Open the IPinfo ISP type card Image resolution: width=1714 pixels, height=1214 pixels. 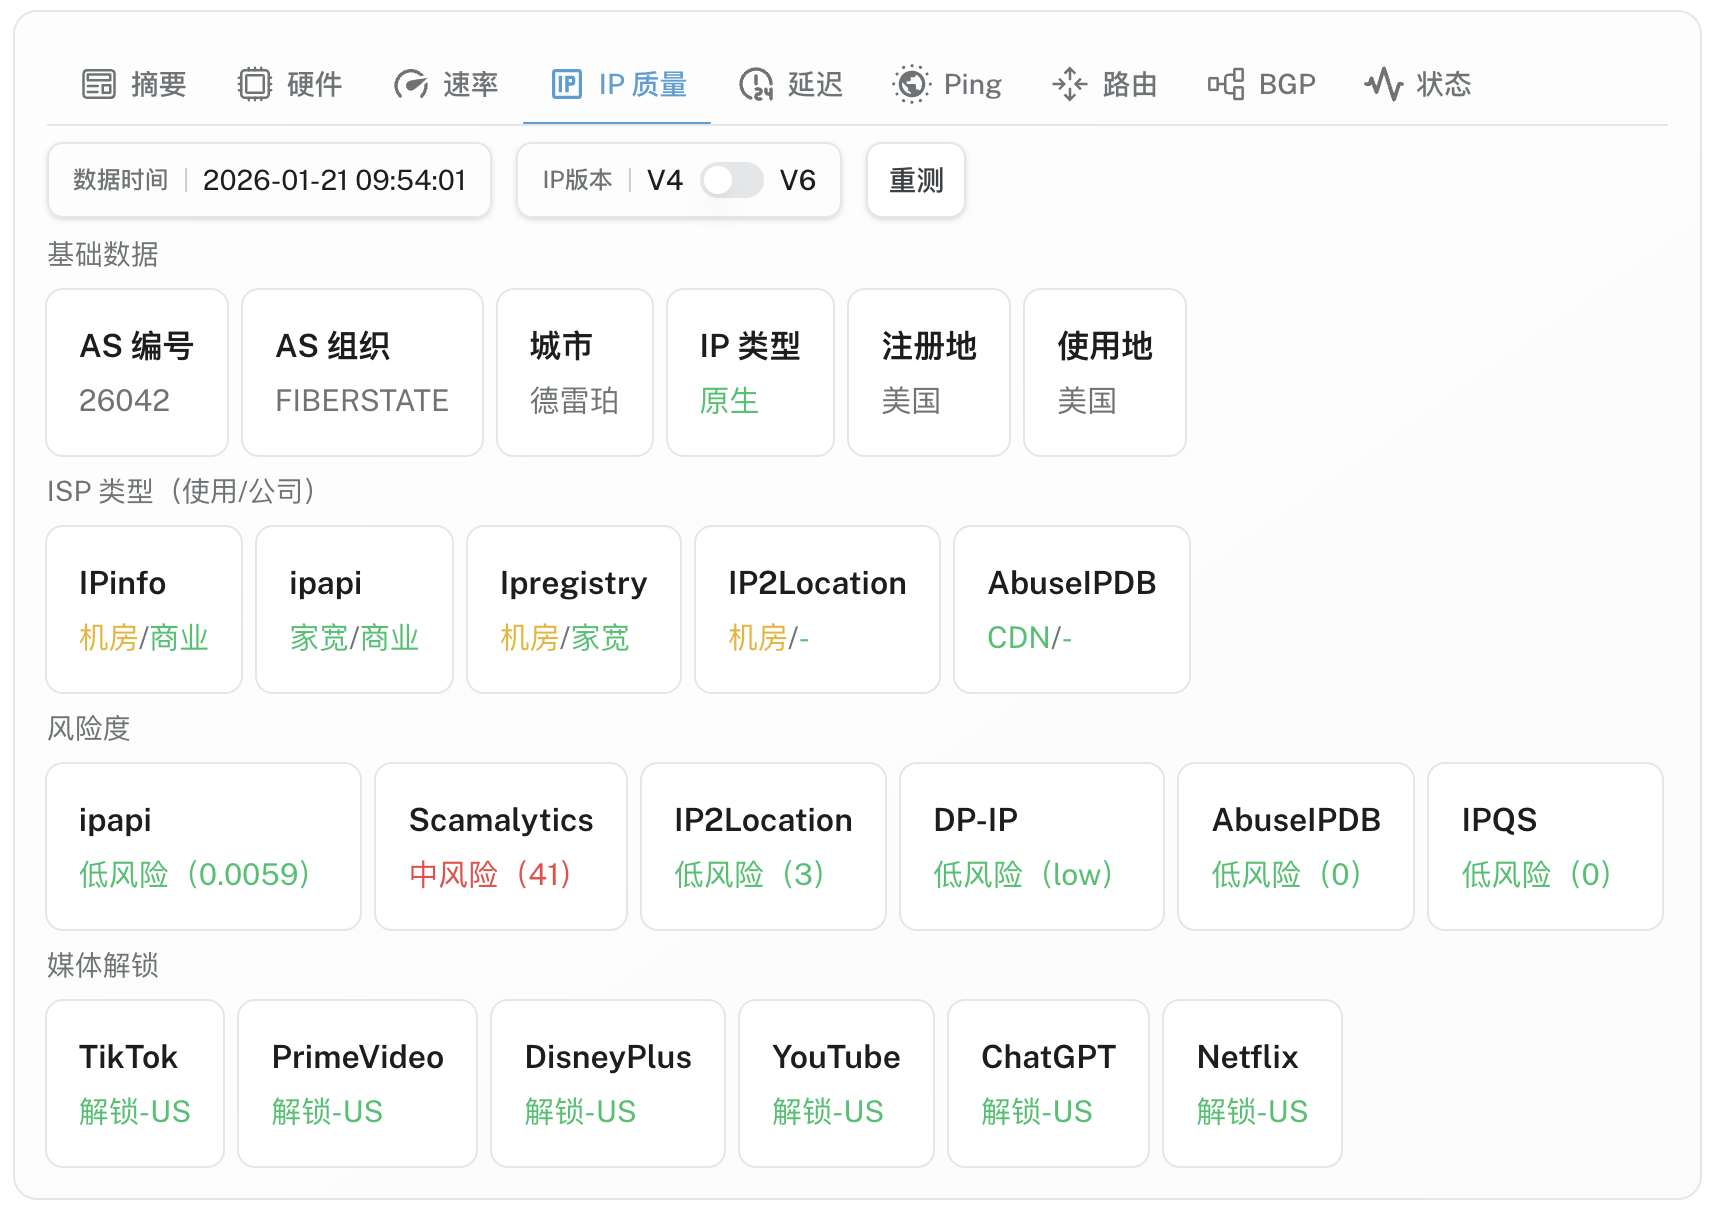pyautogui.click(x=144, y=609)
